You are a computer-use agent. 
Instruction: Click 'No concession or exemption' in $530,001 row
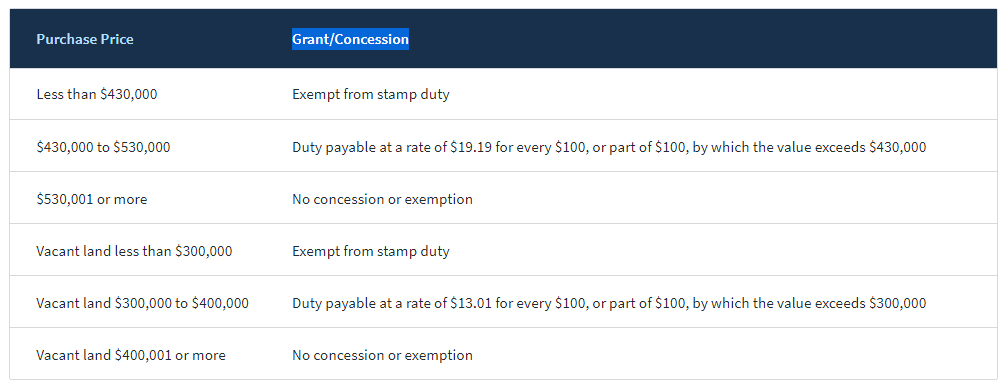[382, 199]
